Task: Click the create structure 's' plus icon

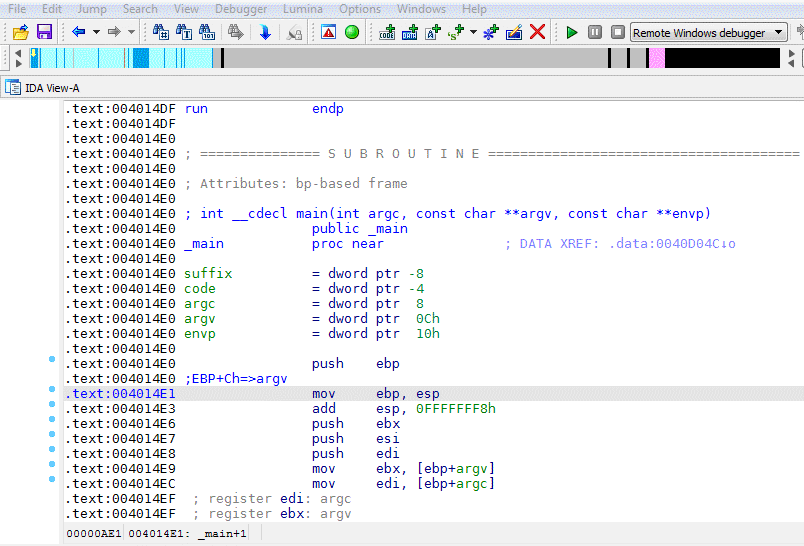Action: pos(455,32)
